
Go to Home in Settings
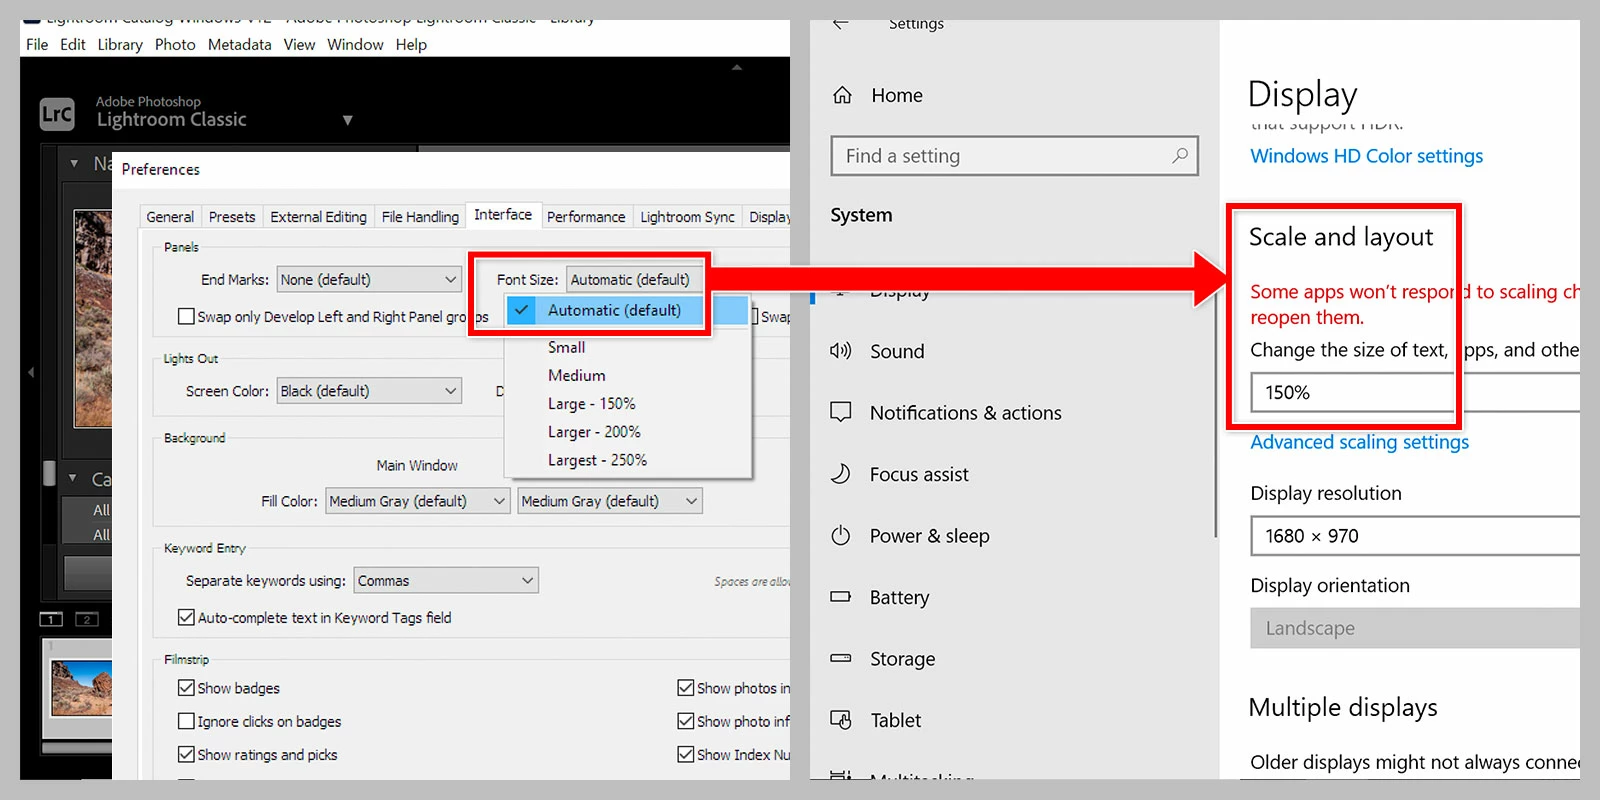click(x=897, y=95)
